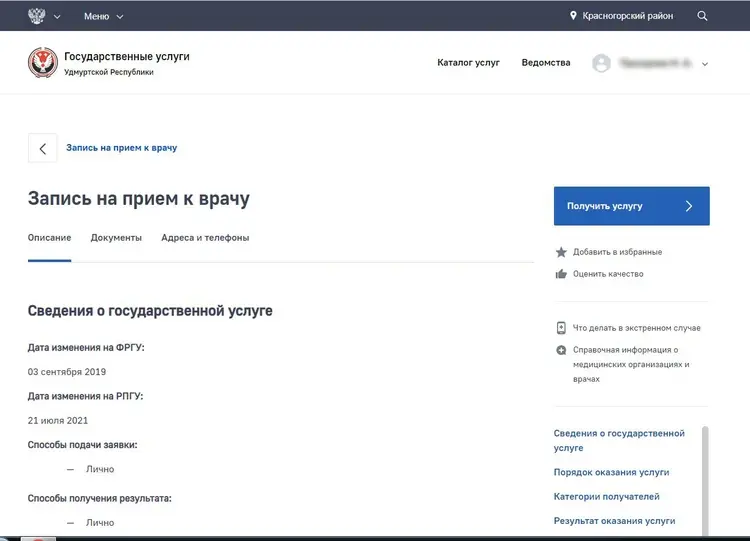Screen dimensions: 750x541
Task: Click the medical reference plus icon
Action: [x=561, y=350]
